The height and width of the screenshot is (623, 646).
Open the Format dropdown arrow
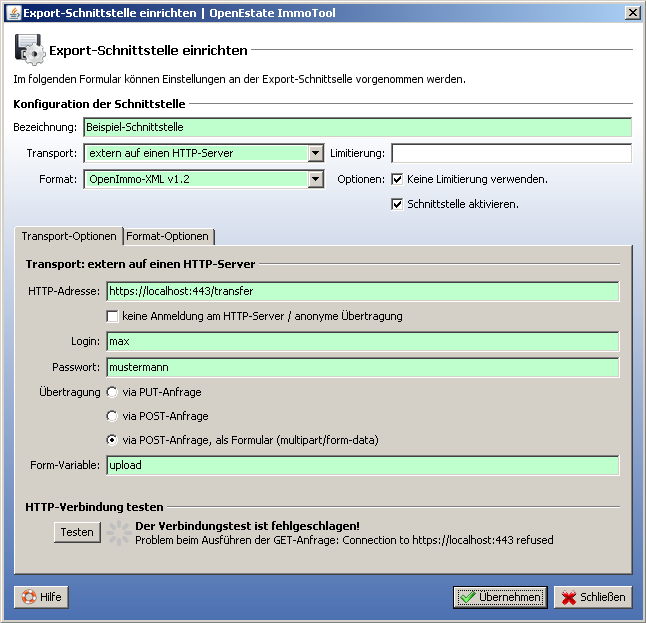[x=316, y=179]
